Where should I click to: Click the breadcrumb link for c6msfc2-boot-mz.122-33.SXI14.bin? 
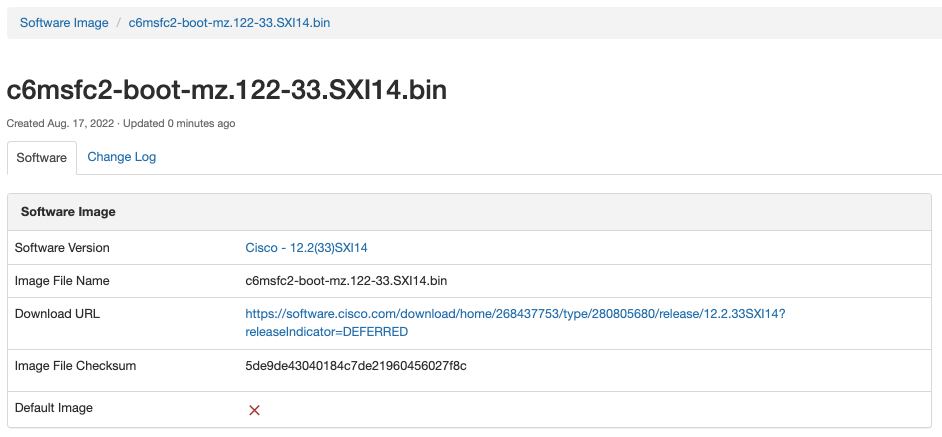pyautogui.click(x=229, y=22)
